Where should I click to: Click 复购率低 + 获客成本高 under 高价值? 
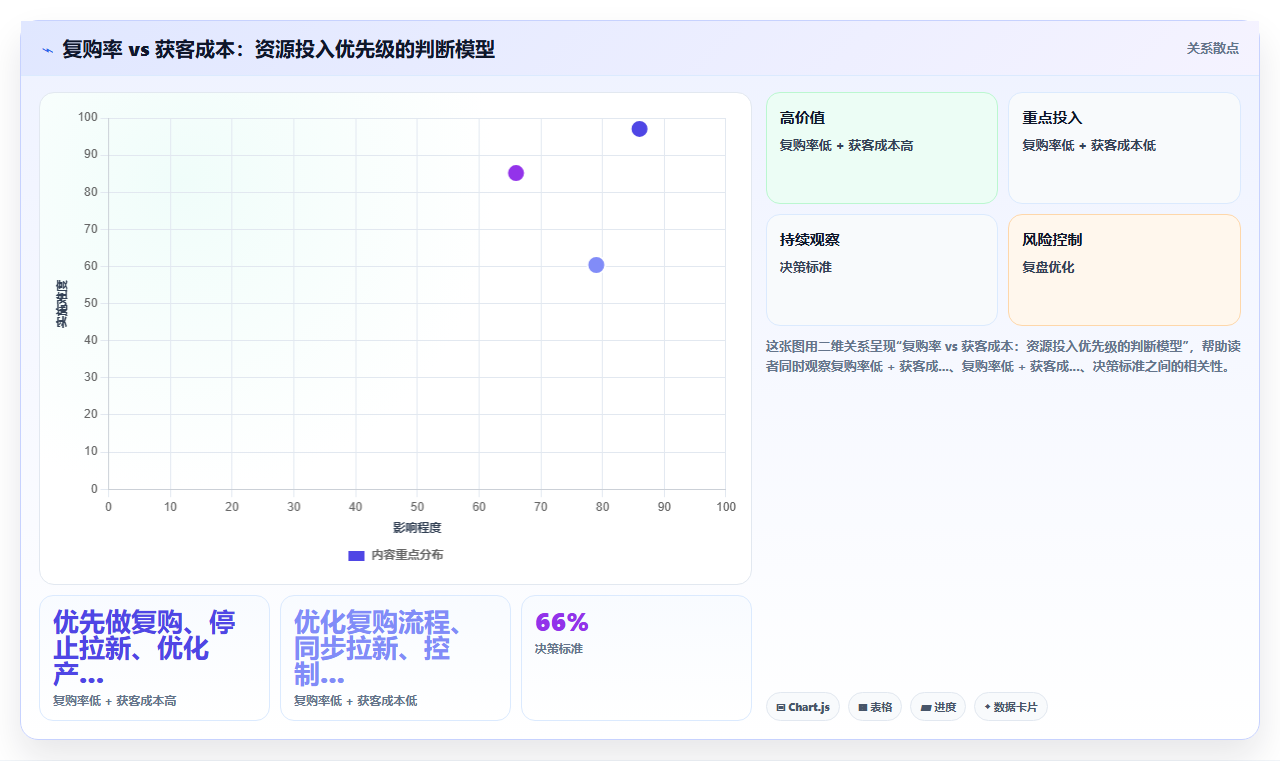[x=846, y=145]
